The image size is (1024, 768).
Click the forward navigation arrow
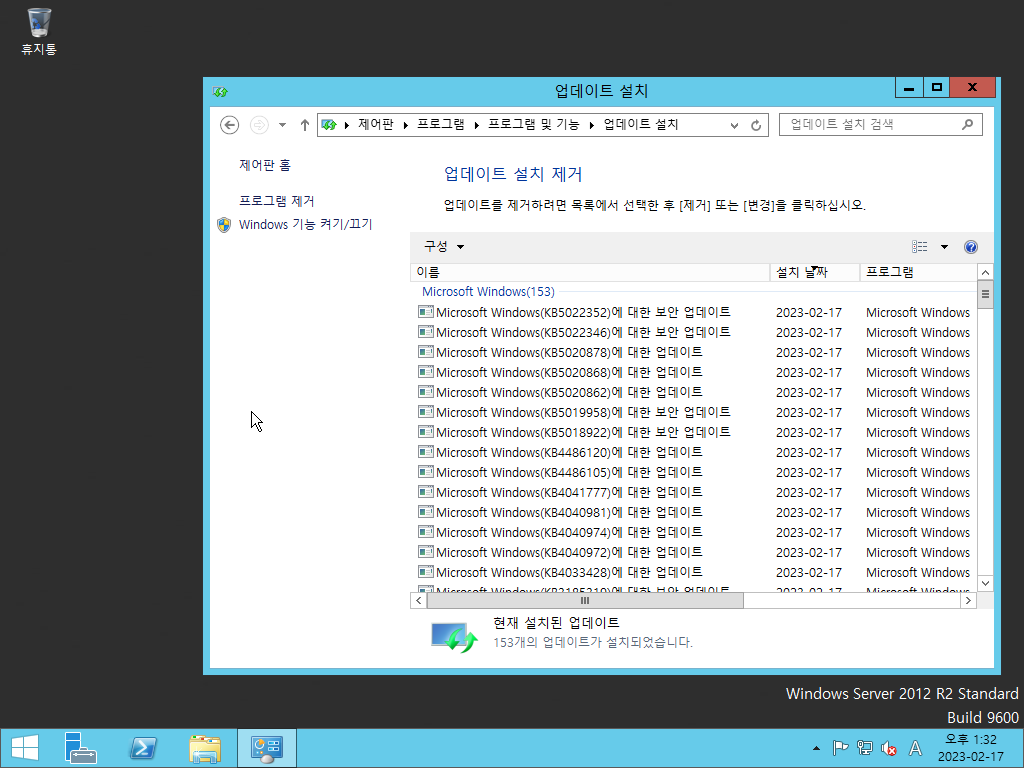pyautogui.click(x=259, y=125)
